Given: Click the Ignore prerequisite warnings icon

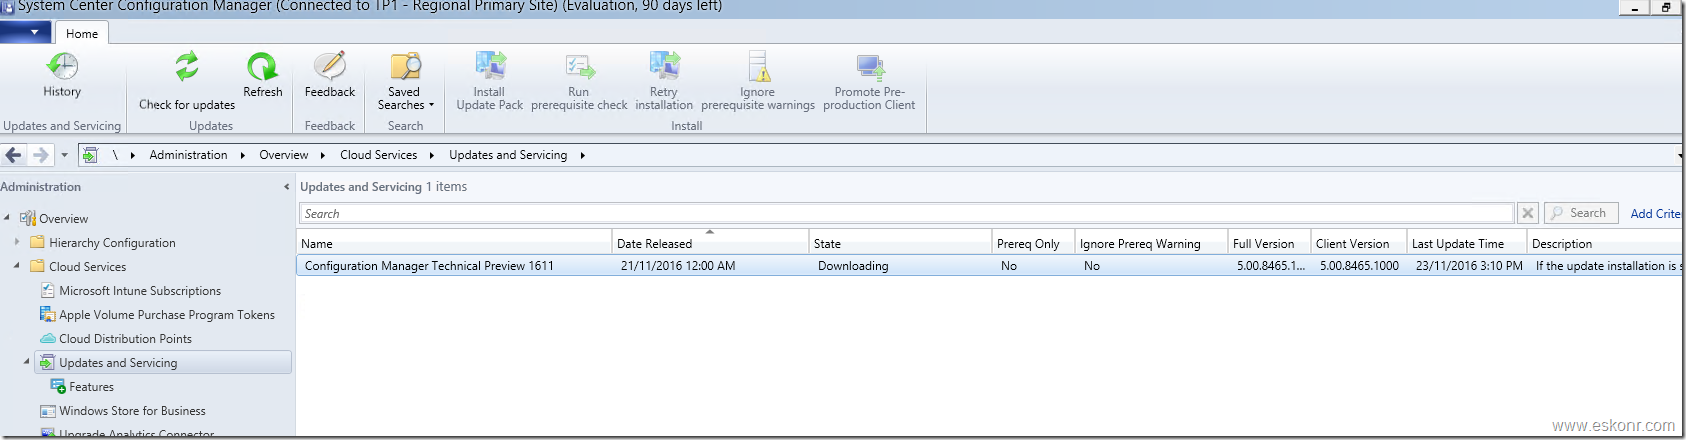Looking at the screenshot, I should [758, 66].
